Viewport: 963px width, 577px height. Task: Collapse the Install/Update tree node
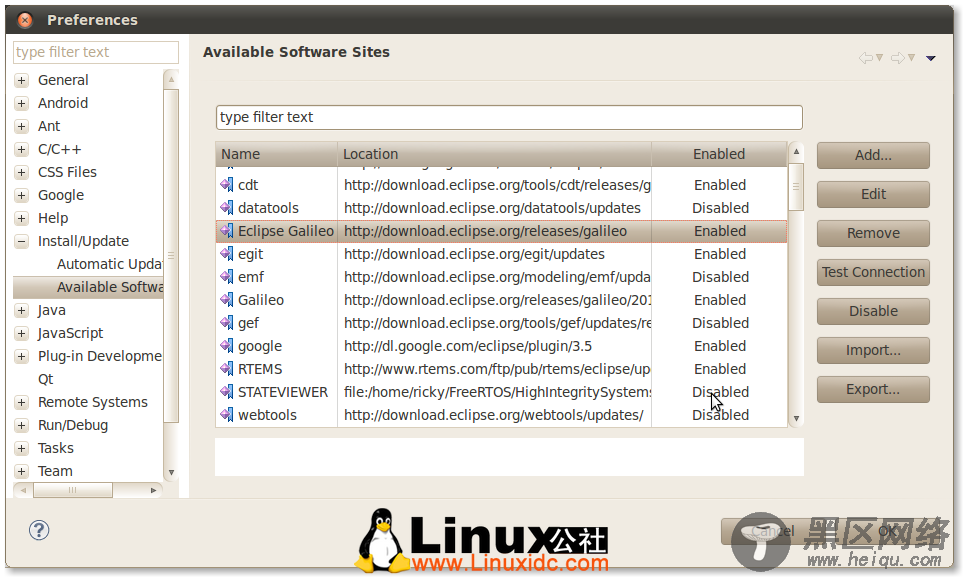click(21, 241)
